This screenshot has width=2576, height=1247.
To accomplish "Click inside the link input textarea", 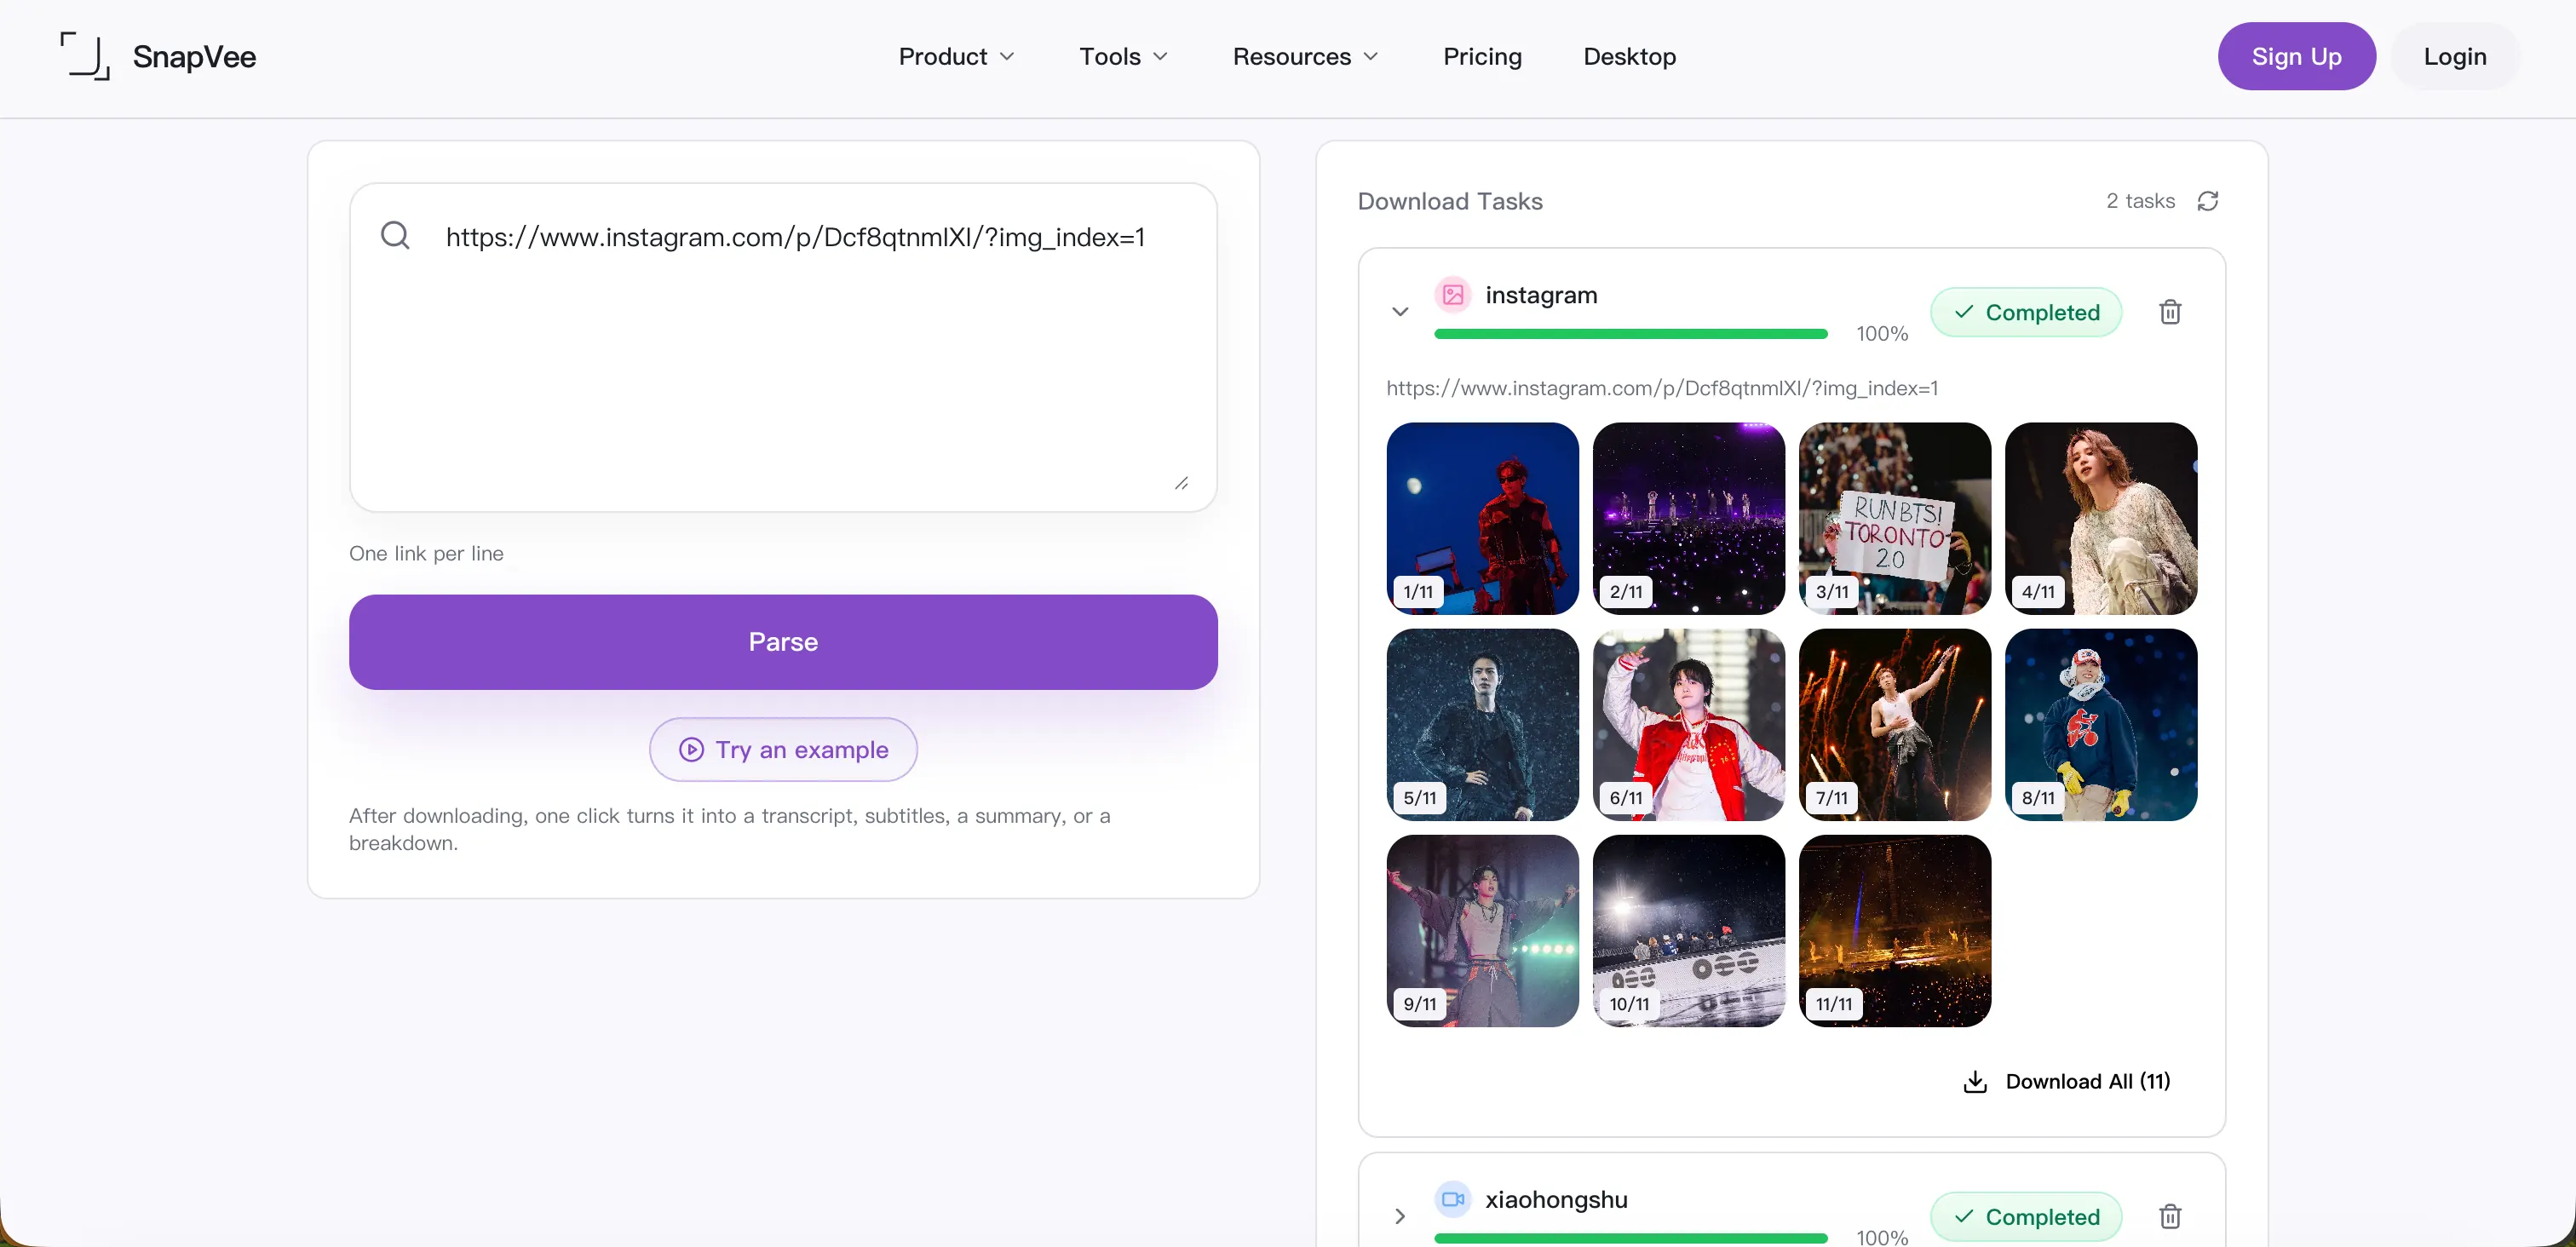I will pyautogui.click(x=783, y=347).
